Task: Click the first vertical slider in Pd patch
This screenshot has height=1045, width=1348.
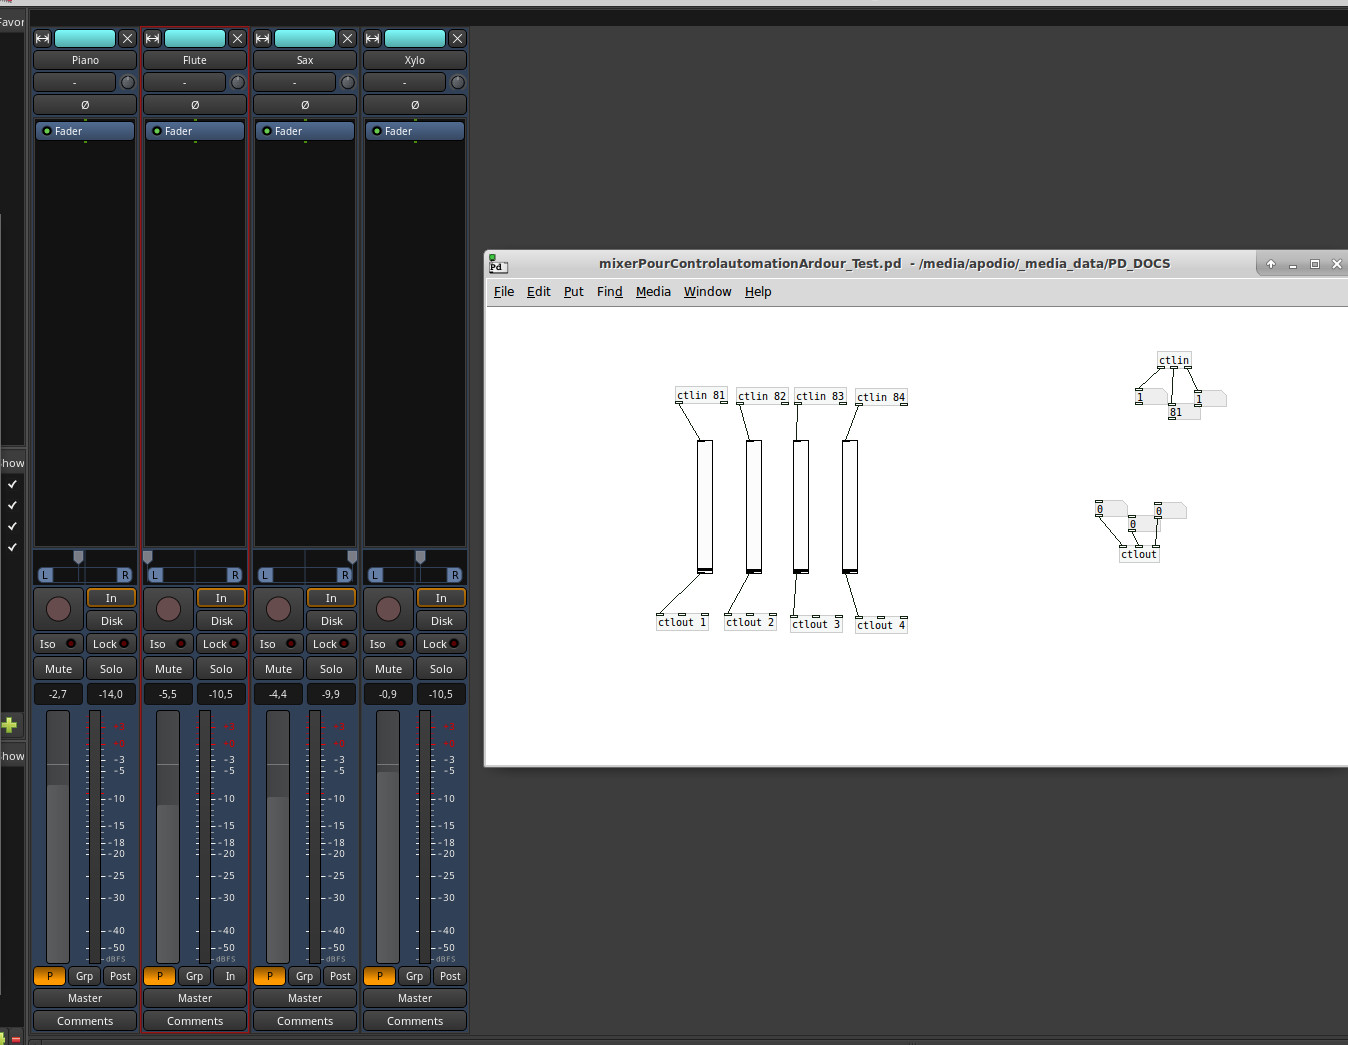Action: click(705, 505)
